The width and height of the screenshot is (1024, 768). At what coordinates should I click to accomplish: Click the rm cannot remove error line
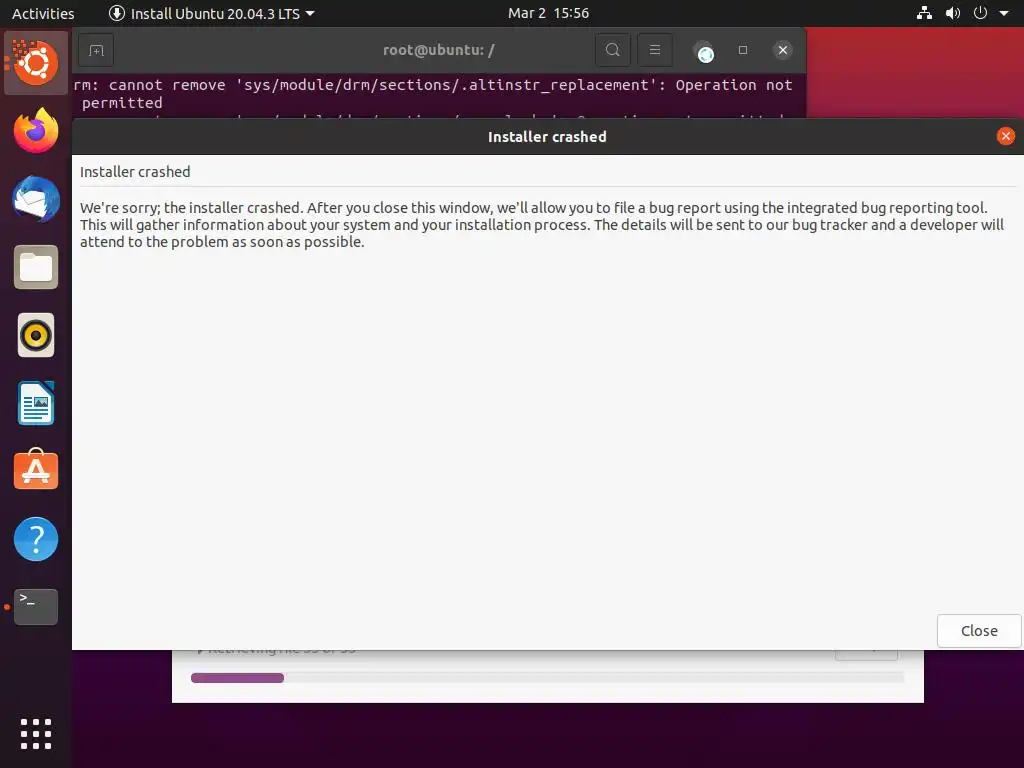click(433, 93)
